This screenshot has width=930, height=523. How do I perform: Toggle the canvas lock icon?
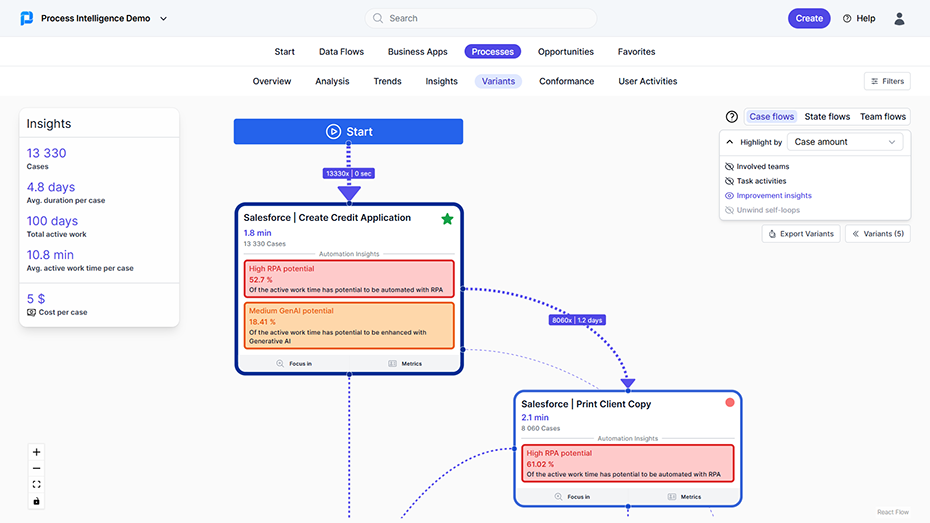pos(36,501)
